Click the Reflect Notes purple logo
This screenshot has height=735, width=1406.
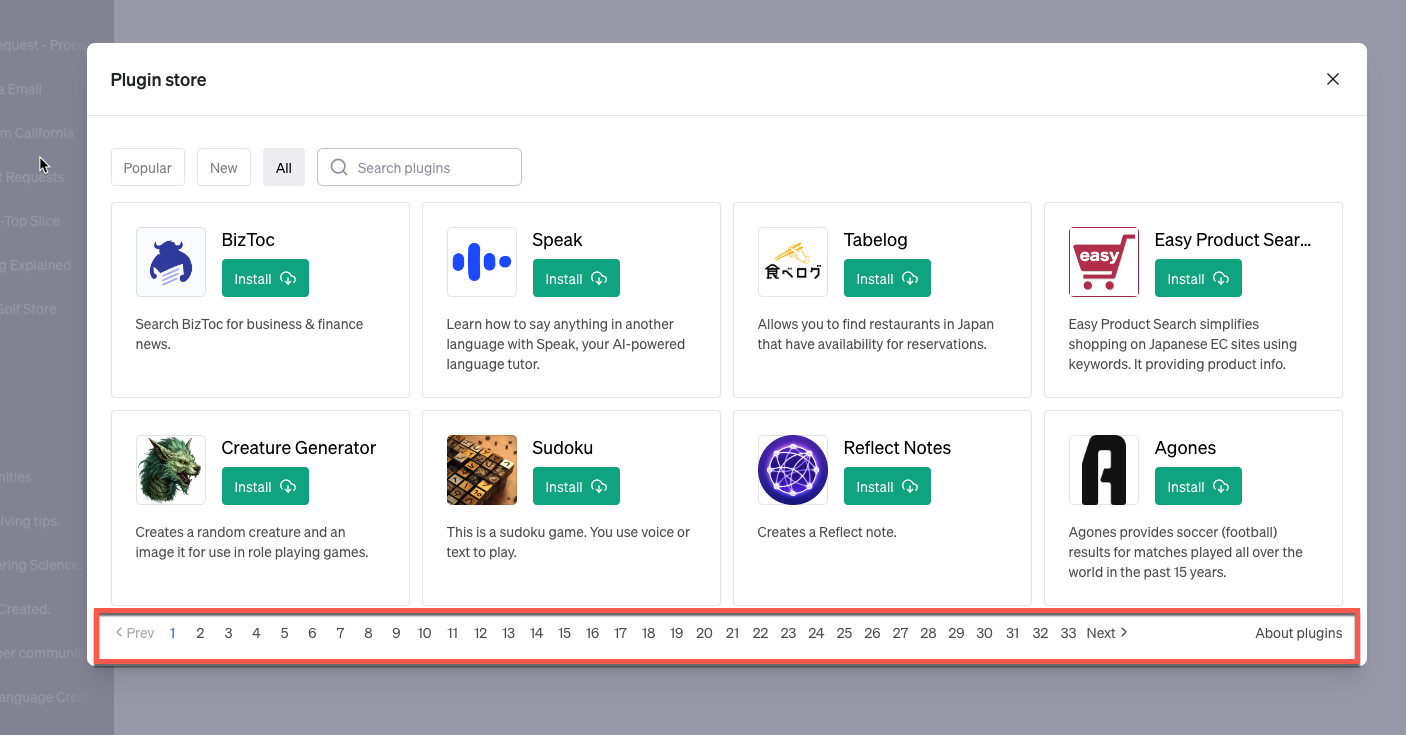pos(793,470)
